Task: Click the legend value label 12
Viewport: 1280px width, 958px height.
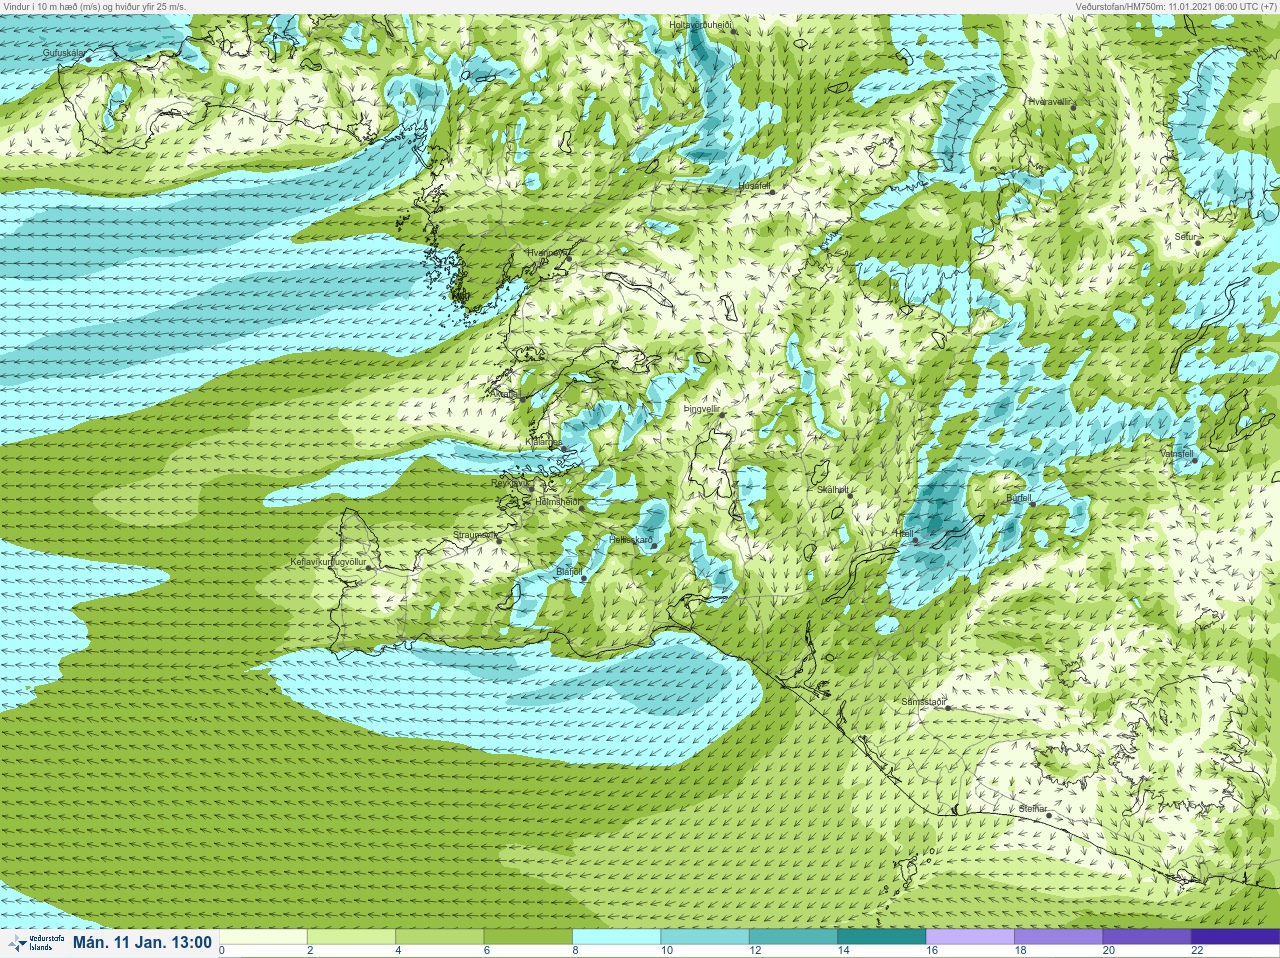Action: click(x=755, y=951)
